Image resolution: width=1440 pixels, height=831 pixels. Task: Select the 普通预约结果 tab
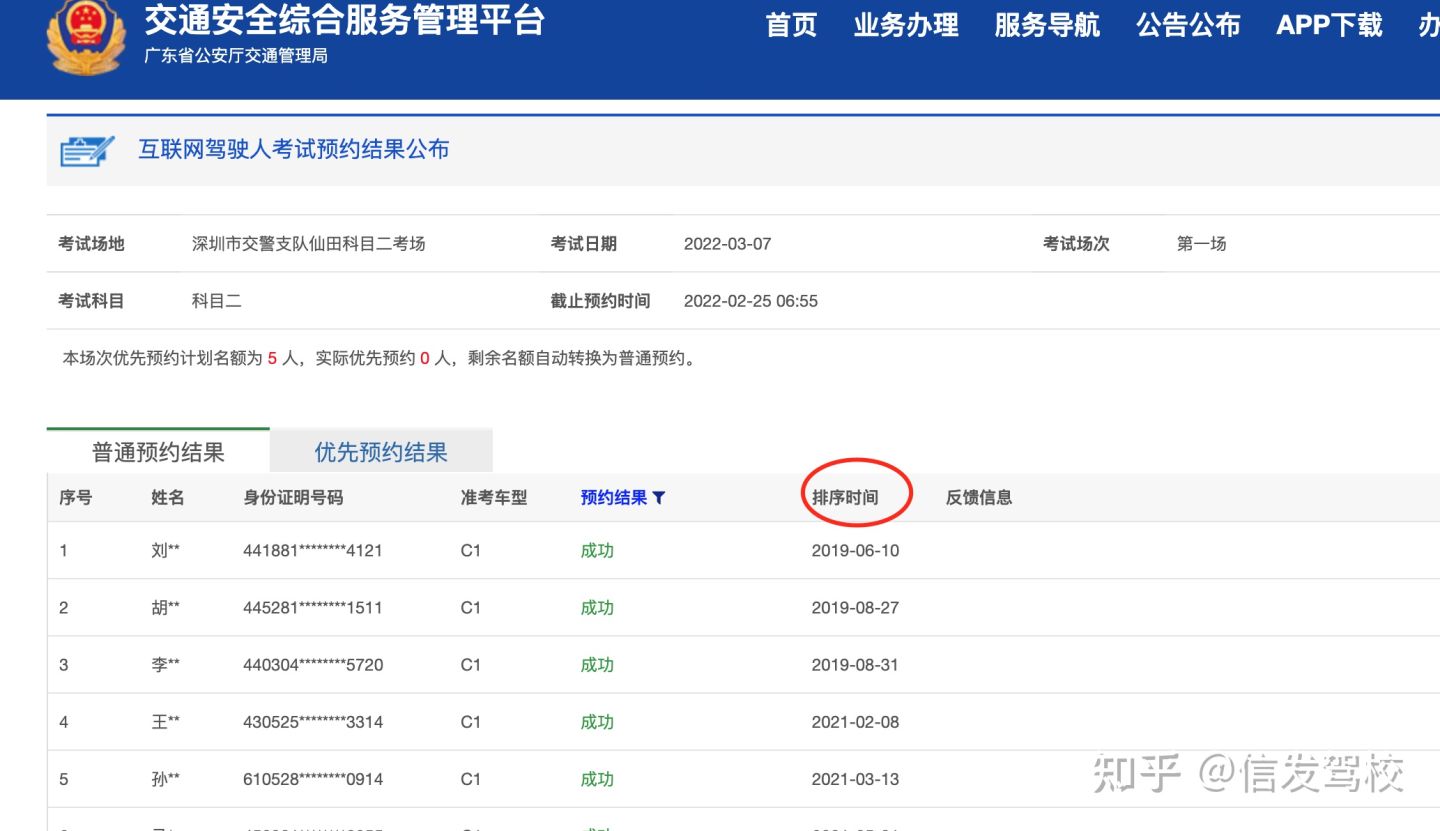157,451
